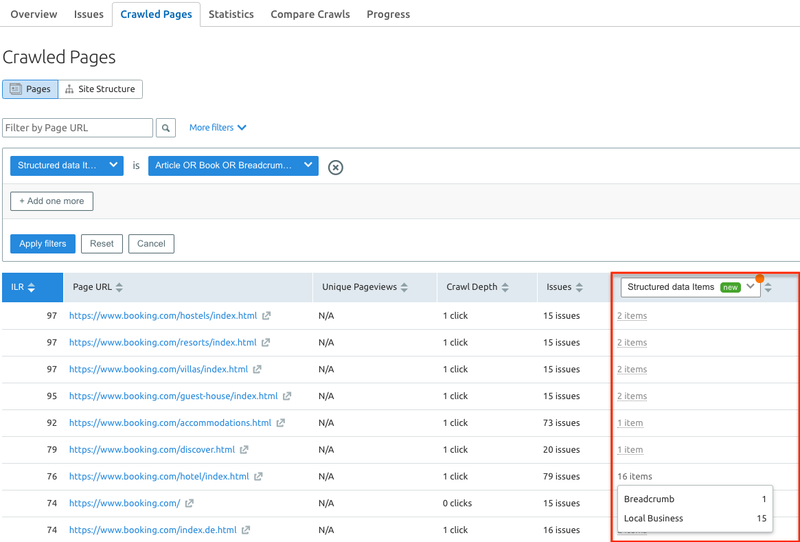Open Article OR Book OR Breadcrum... value dropdown
800x542 pixels.
point(233,165)
